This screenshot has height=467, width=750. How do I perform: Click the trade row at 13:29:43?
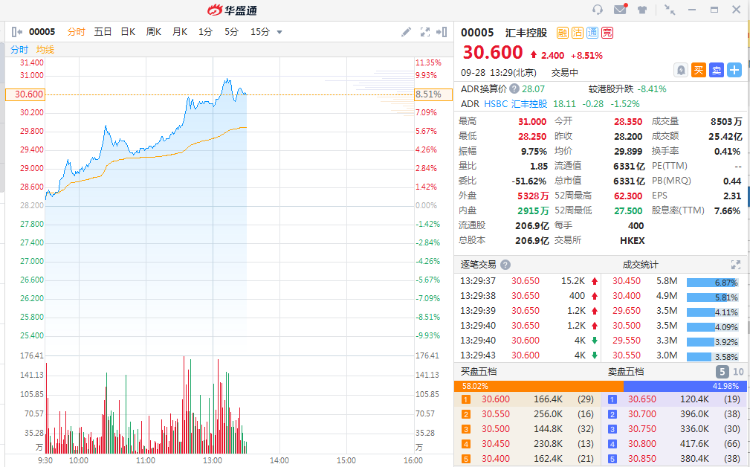pyautogui.click(x=529, y=356)
